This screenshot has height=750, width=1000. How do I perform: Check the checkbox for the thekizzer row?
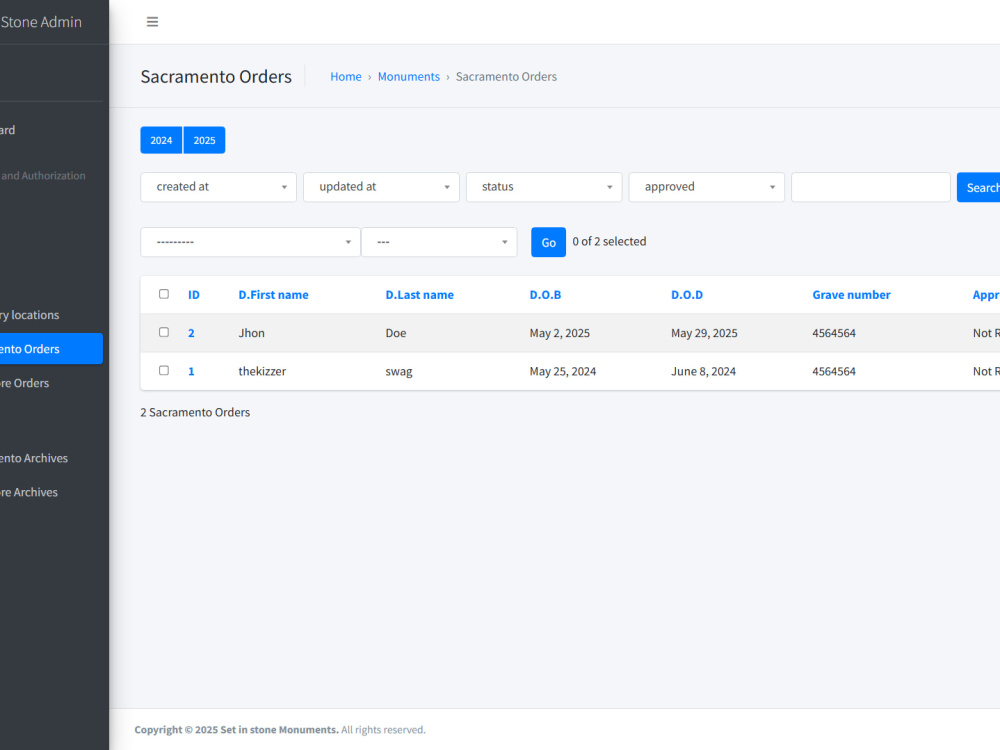[x=164, y=371]
